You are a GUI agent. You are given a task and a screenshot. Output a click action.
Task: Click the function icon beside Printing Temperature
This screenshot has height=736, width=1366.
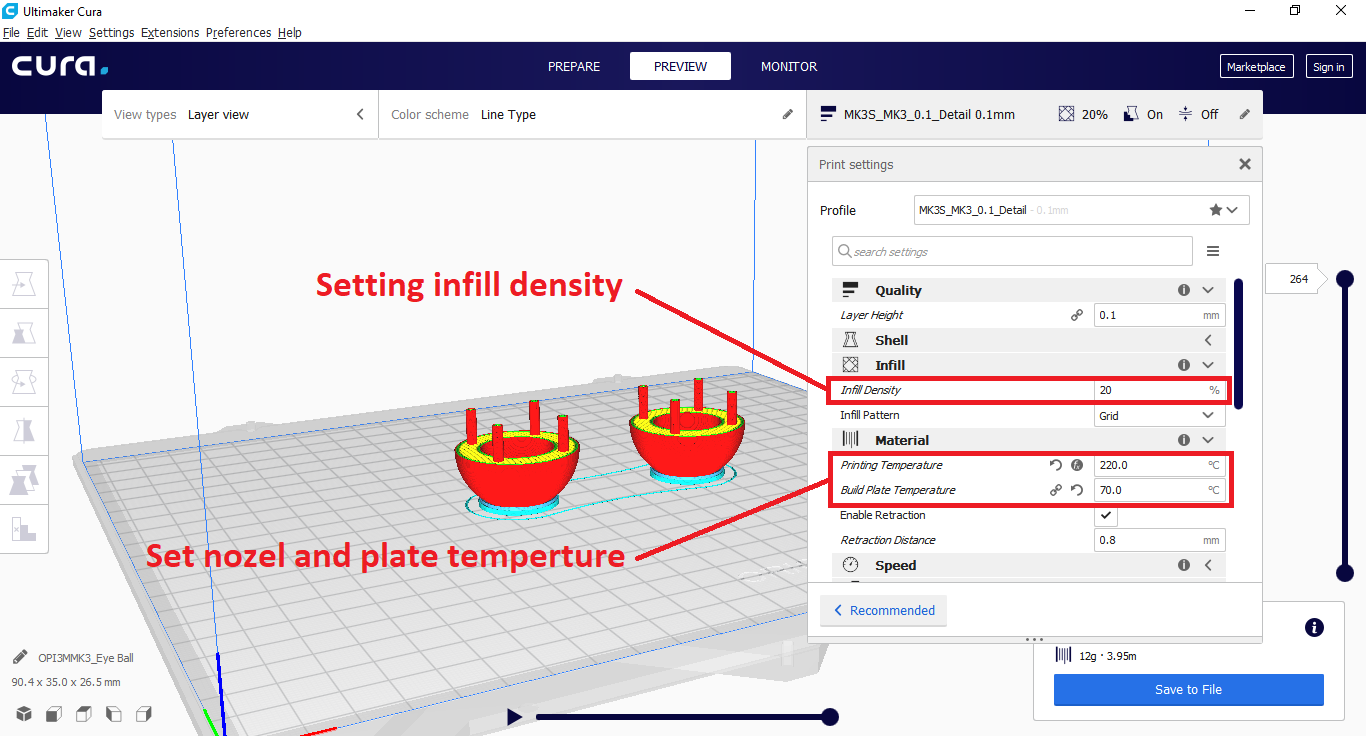1077,465
